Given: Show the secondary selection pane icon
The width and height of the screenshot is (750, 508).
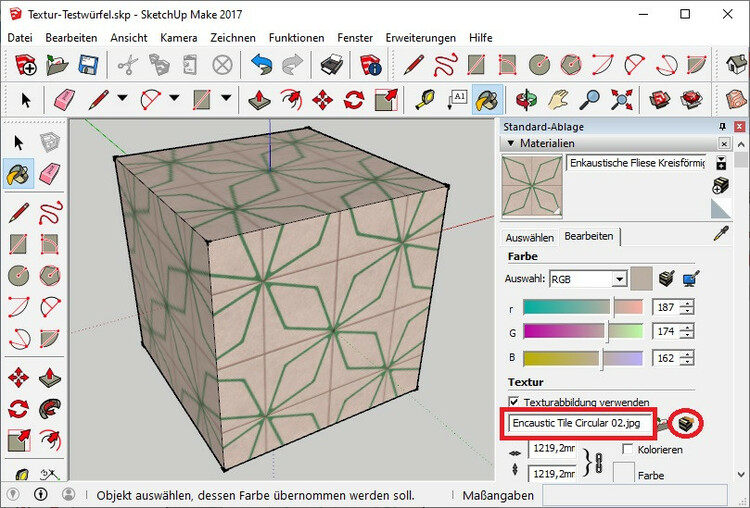Looking at the screenshot, I should pyautogui.click(x=721, y=163).
